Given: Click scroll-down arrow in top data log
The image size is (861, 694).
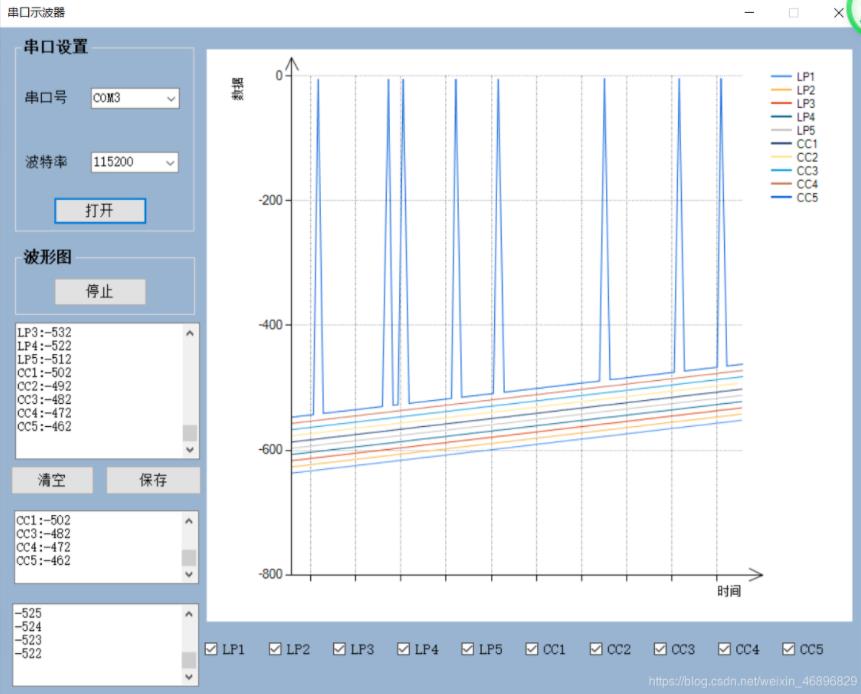Looking at the screenshot, I should pos(189,449).
